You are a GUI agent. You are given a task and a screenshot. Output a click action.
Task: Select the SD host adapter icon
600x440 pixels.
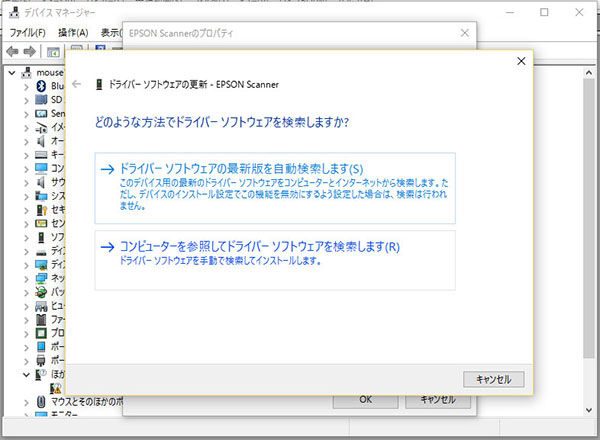point(41,100)
